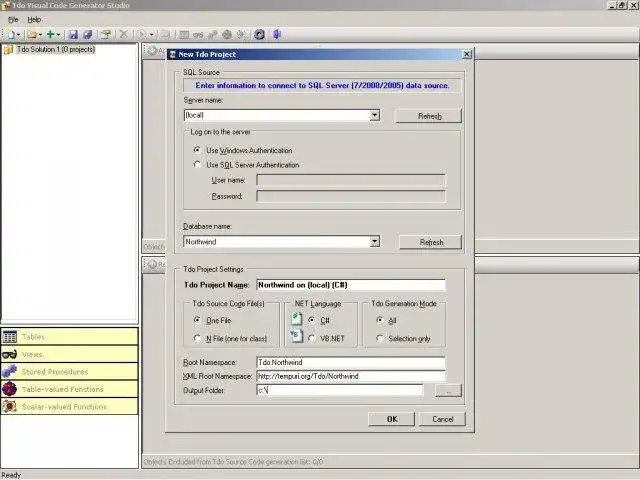
Task: Refresh the server name list
Action: pos(429,116)
